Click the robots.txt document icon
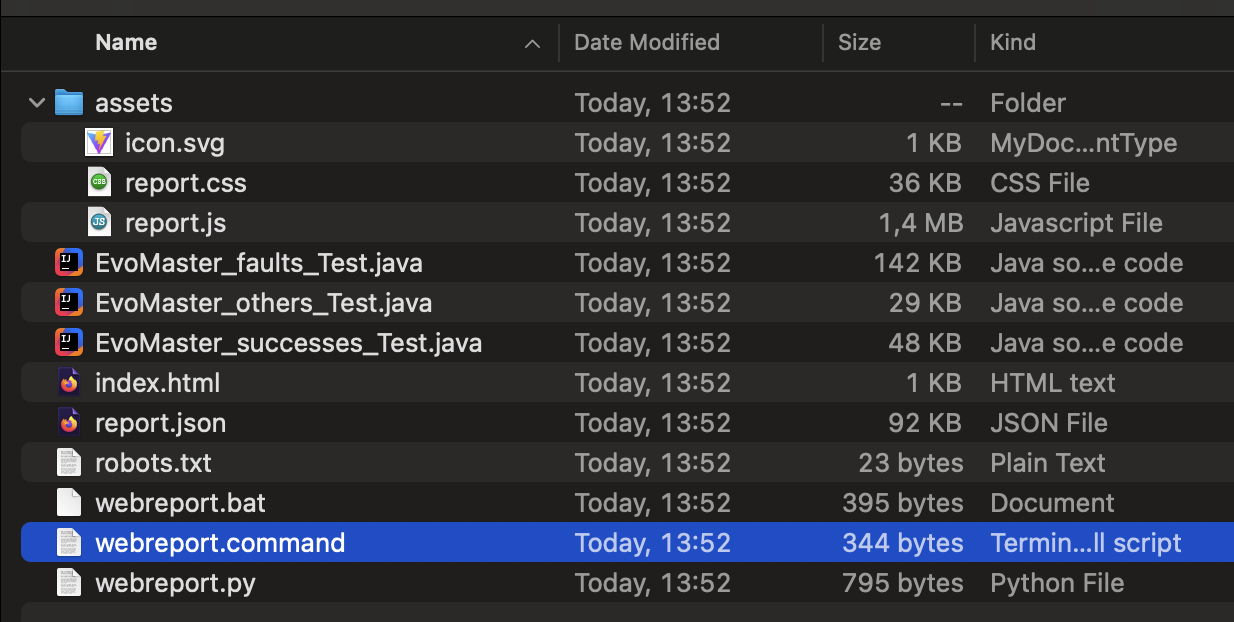This screenshot has width=1234, height=622. tap(68, 463)
